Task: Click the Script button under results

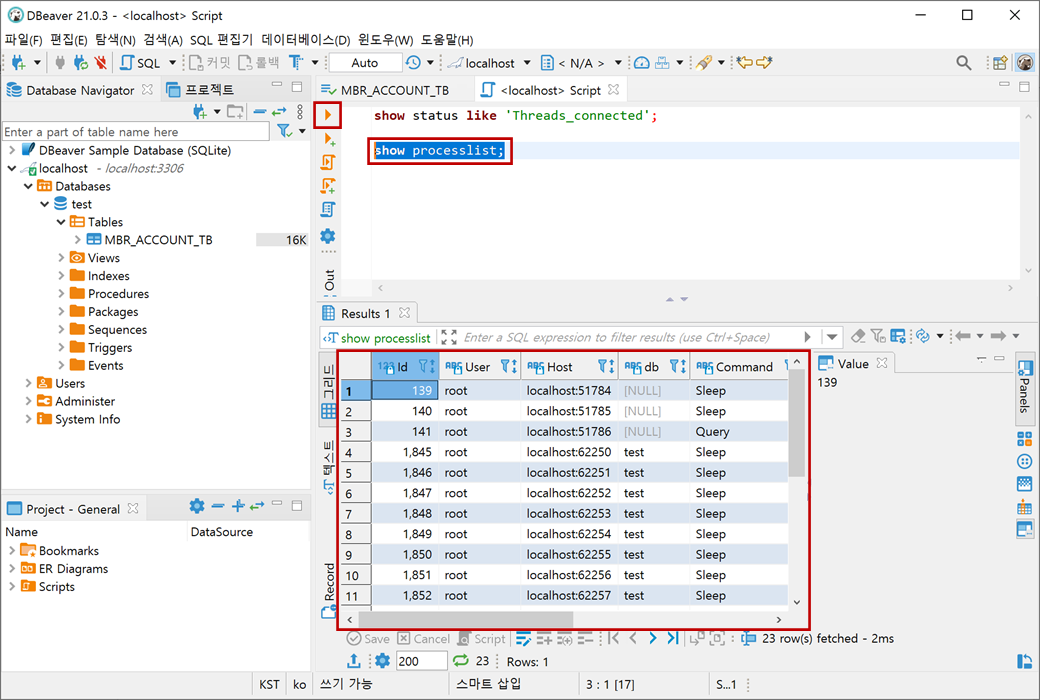Action: pos(482,638)
